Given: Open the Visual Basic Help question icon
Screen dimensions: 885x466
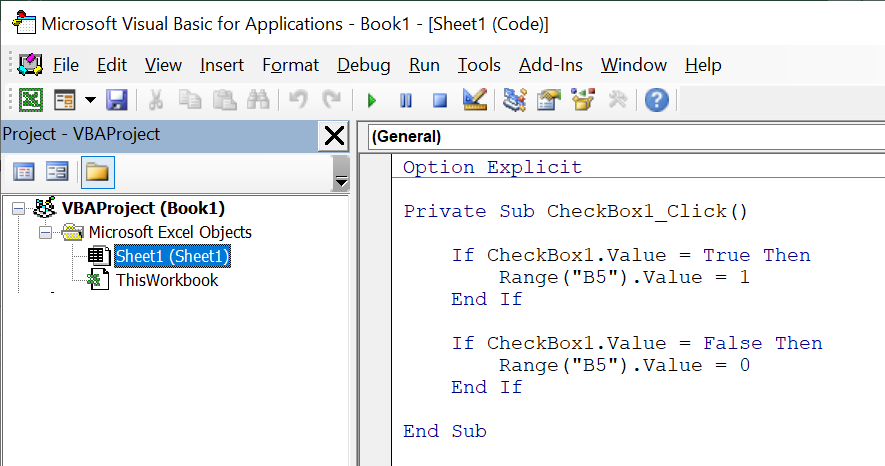Looking at the screenshot, I should (x=656, y=100).
